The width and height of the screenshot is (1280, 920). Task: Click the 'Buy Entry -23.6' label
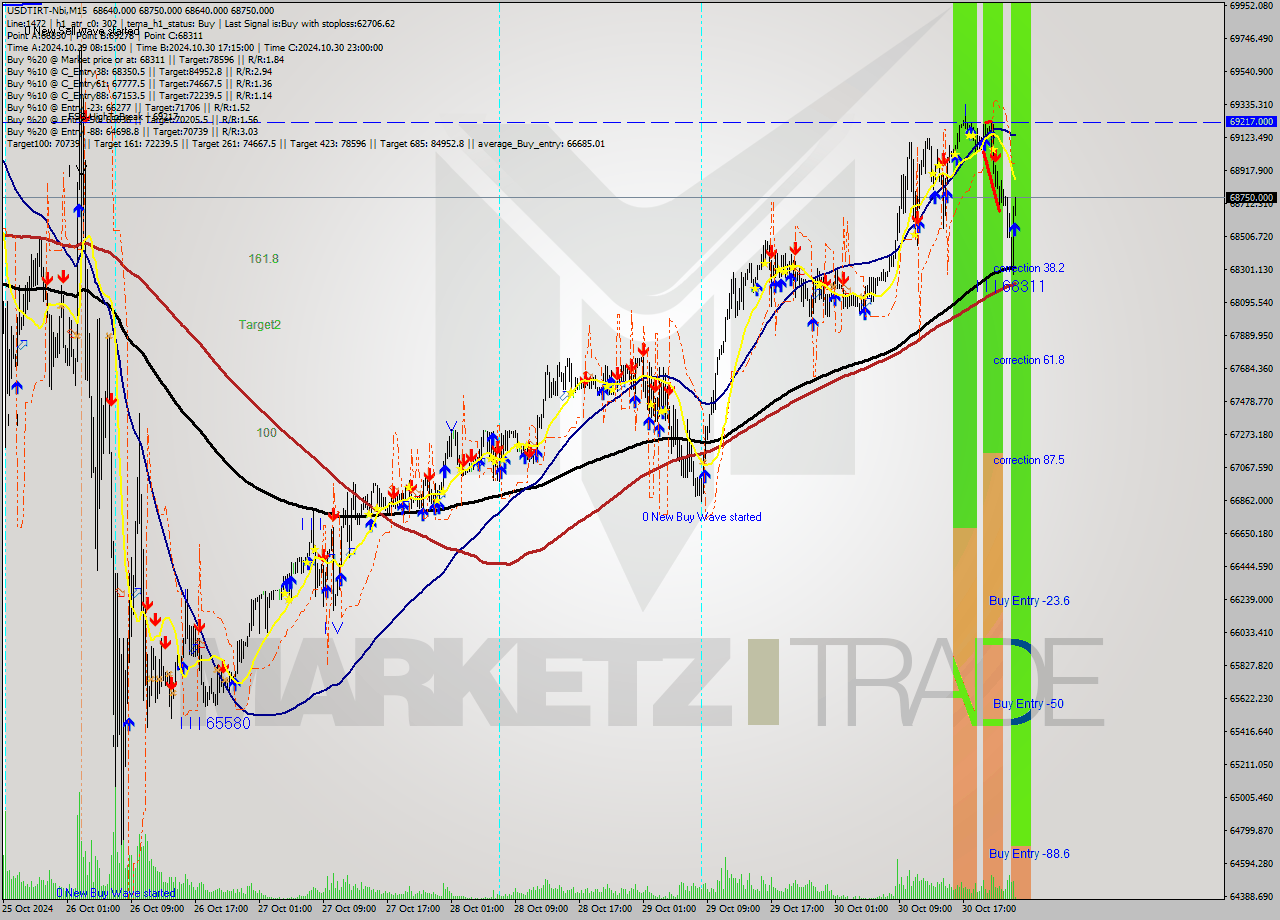tap(1029, 601)
